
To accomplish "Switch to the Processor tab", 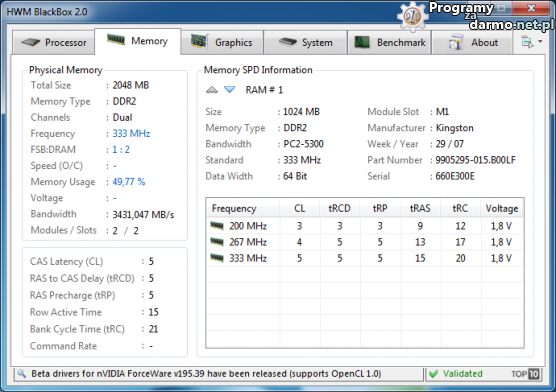I will [x=54, y=43].
